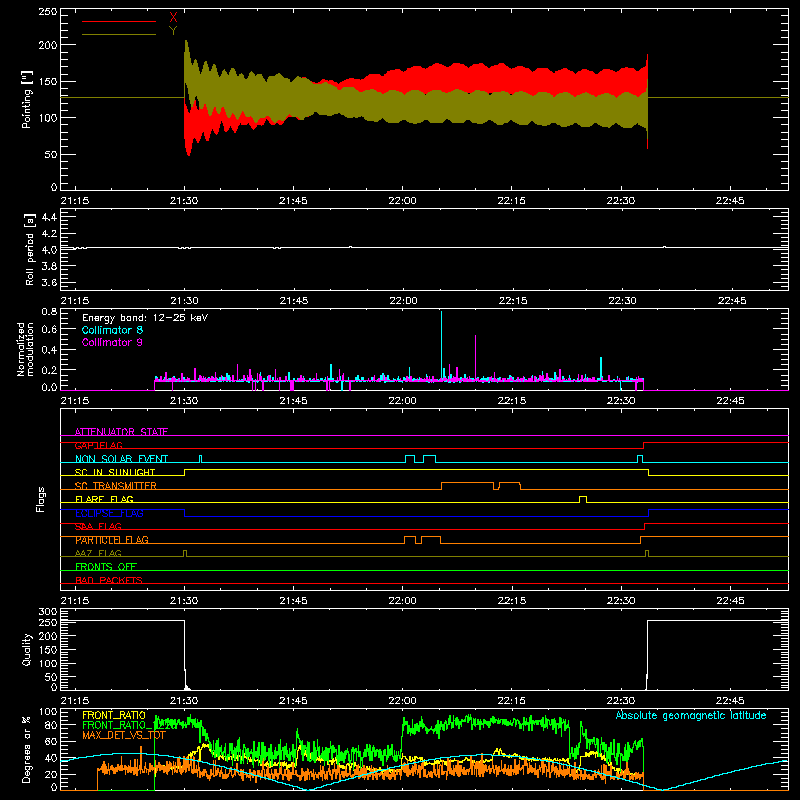Click the Collimator 9 legend entry

tap(112, 342)
